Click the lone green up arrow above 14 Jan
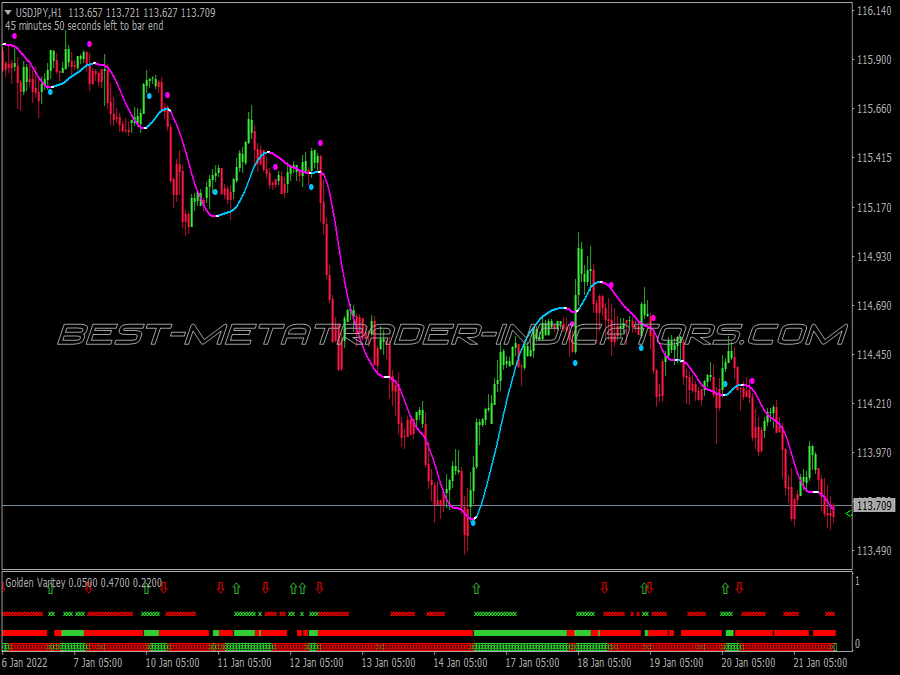 [x=476, y=588]
